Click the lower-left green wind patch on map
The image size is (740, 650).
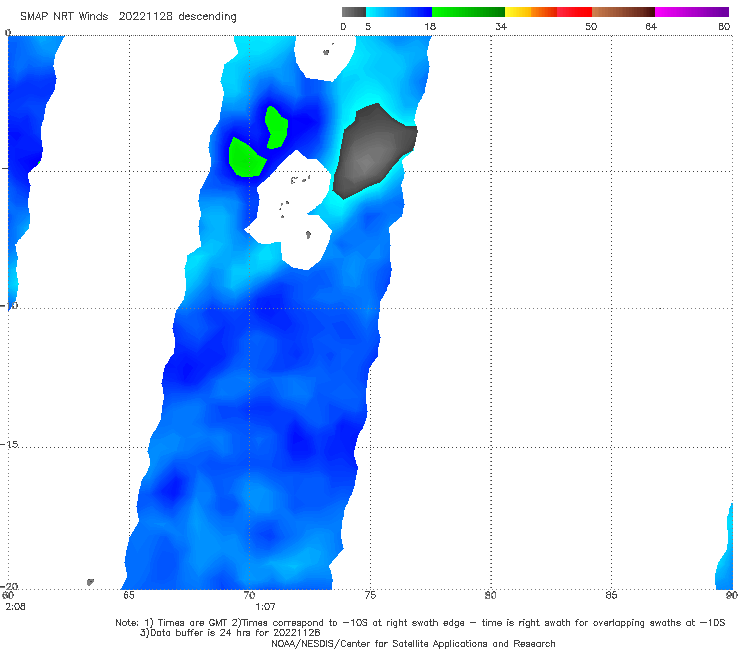[x=246, y=159]
